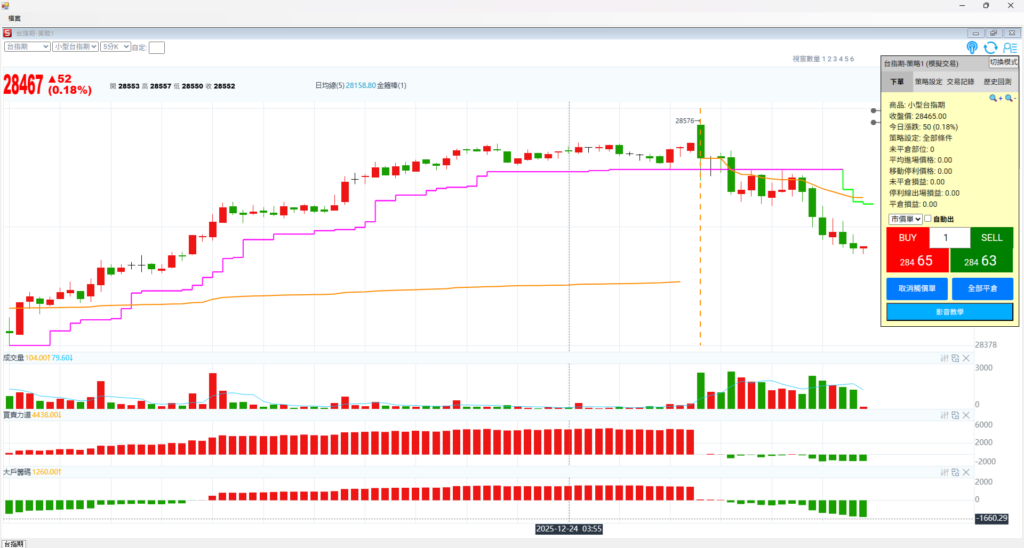Viewport: 1024px width, 548px height.
Task: Pop out the 大戶籌碼 indicator panel
Action: click(x=955, y=471)
